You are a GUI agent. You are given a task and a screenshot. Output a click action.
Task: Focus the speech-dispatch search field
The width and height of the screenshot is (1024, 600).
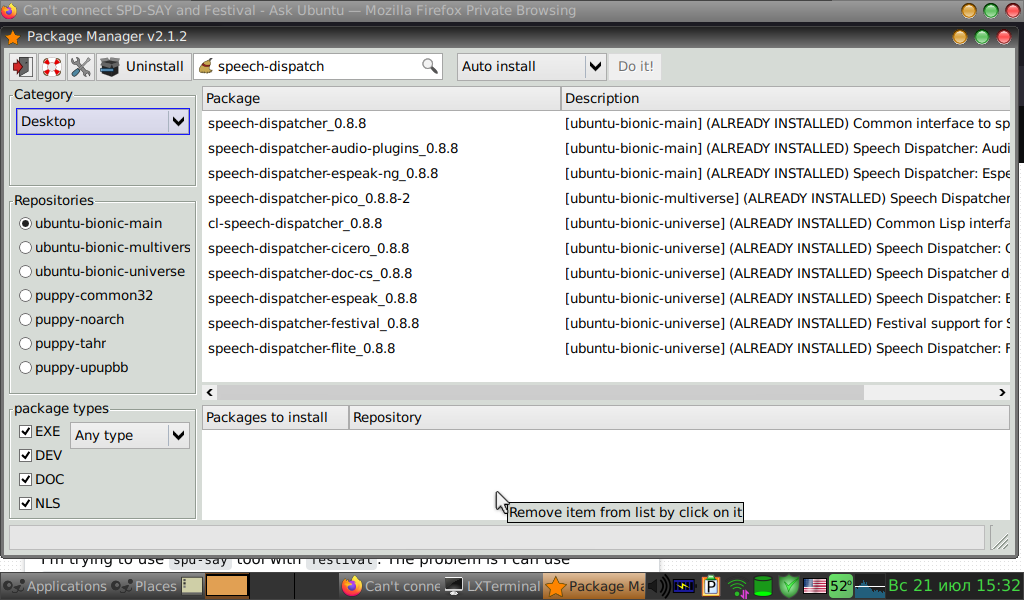point(317,67)
